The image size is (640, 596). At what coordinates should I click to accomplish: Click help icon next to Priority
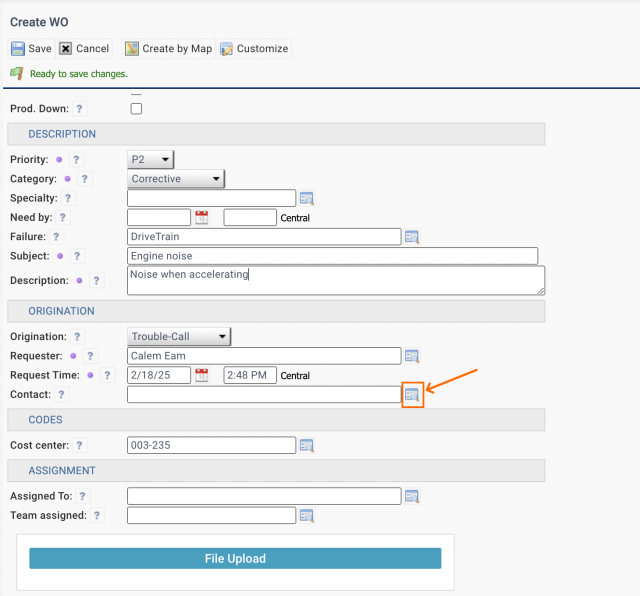coord(77,160)
